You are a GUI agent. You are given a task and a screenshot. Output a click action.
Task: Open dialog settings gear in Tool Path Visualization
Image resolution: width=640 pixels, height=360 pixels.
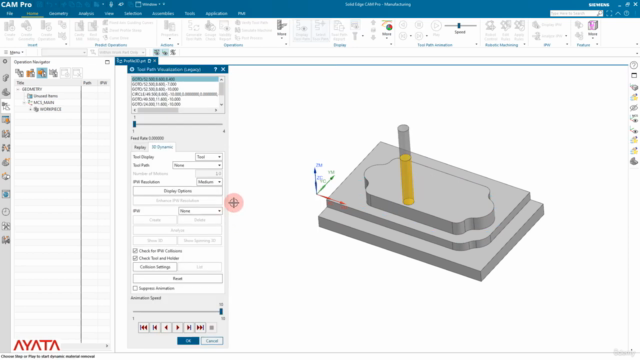(132, 69)
